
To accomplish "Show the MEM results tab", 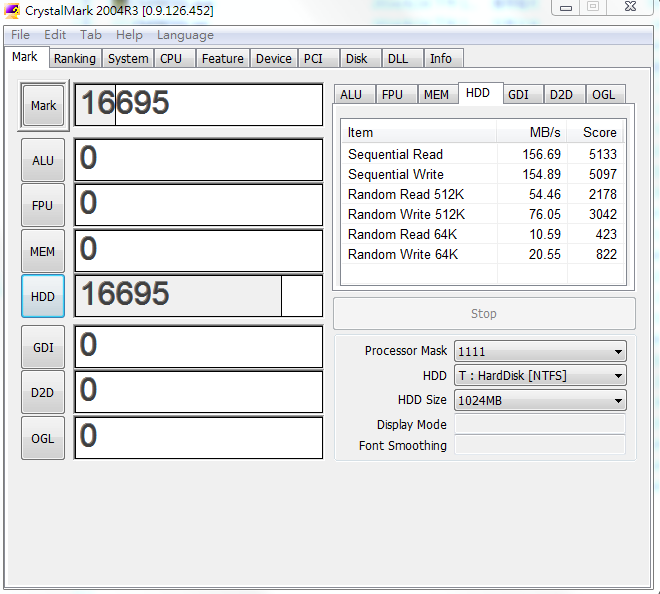I will tap(436, 95).
